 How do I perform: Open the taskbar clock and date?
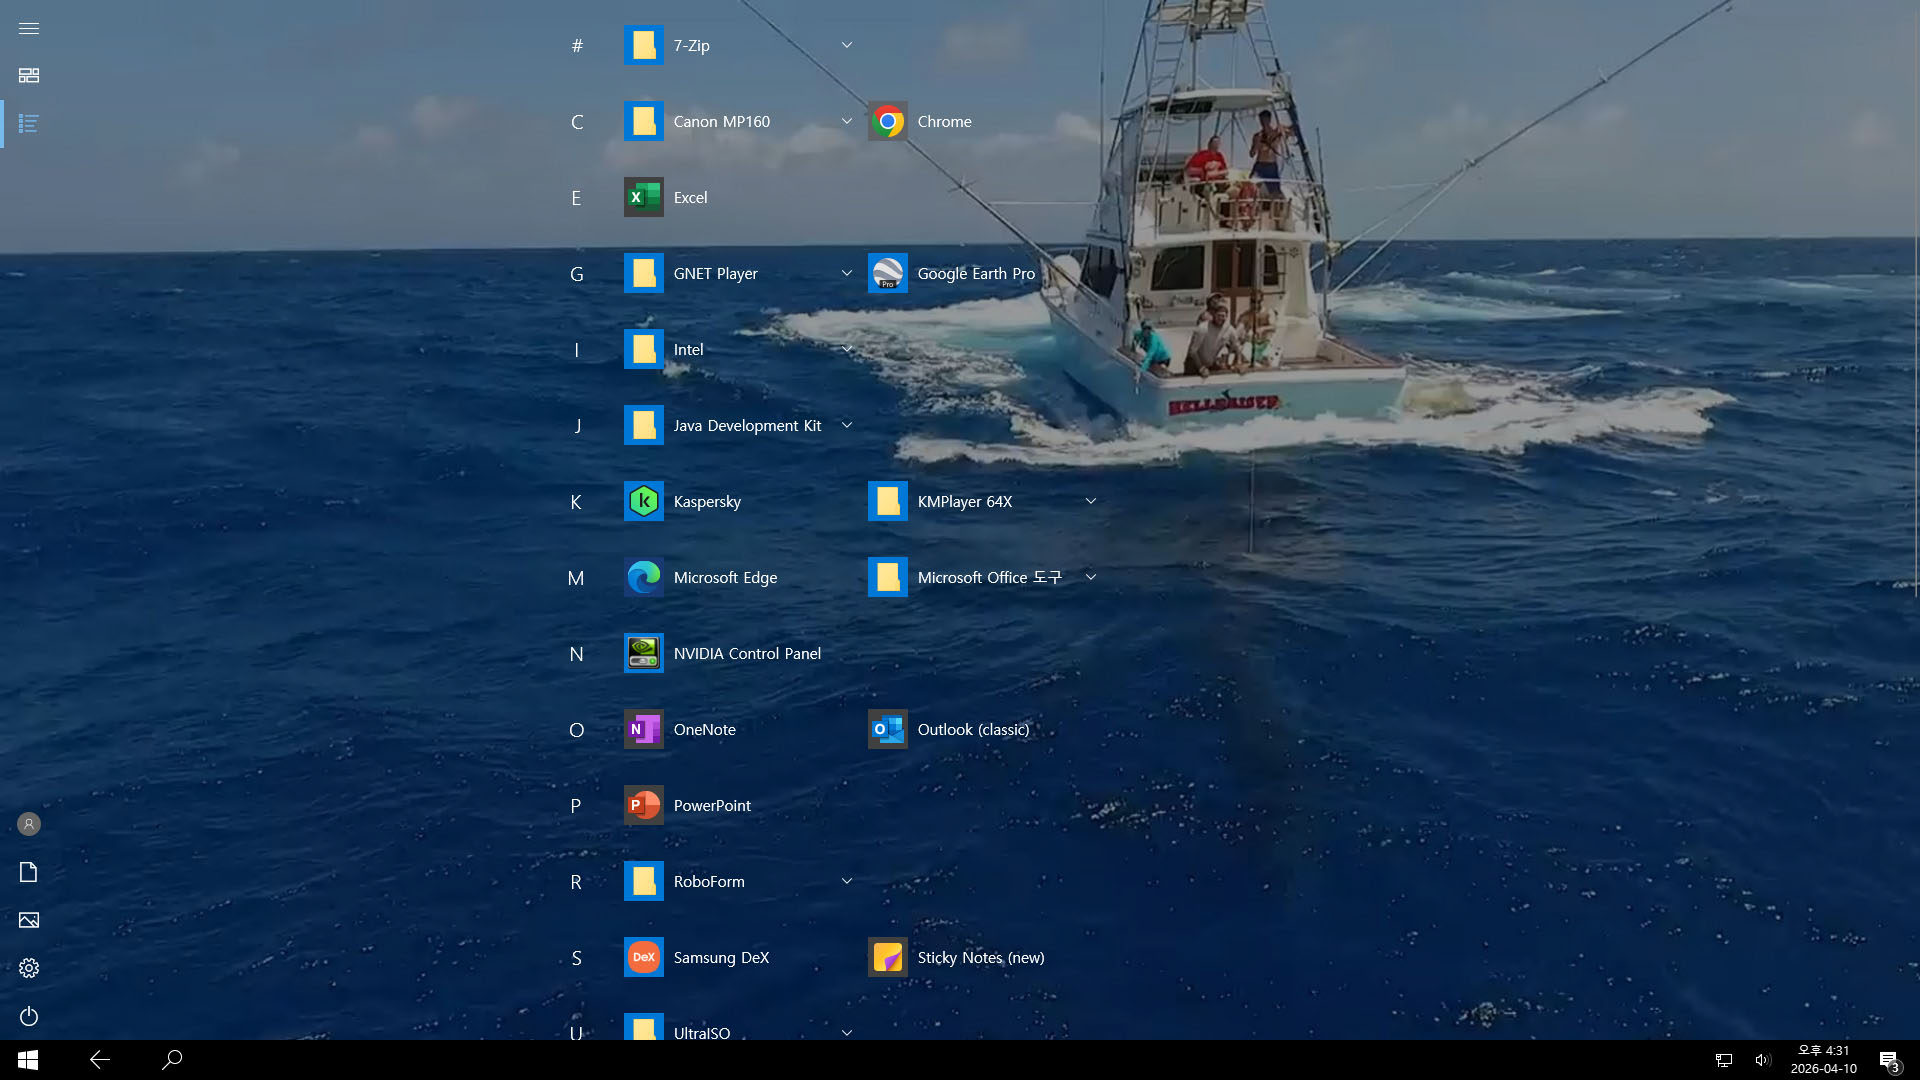pyautogui.click(x=1824, y=1060)
